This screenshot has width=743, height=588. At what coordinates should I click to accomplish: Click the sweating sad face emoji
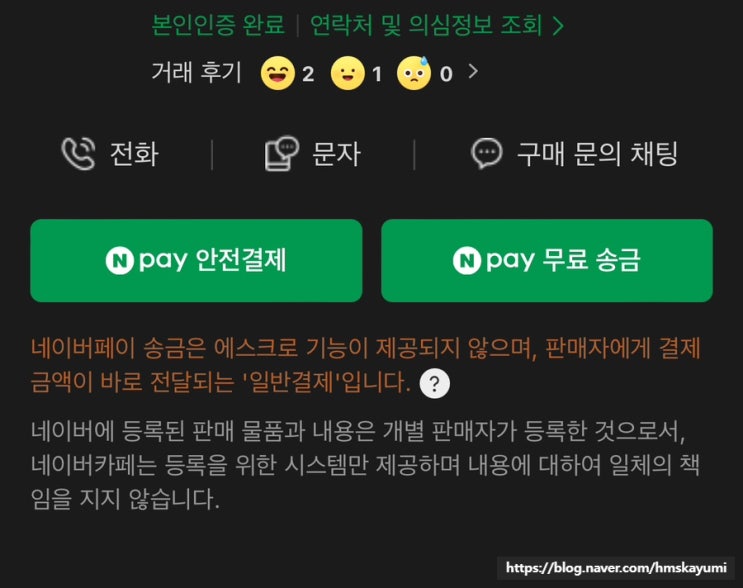414,73
